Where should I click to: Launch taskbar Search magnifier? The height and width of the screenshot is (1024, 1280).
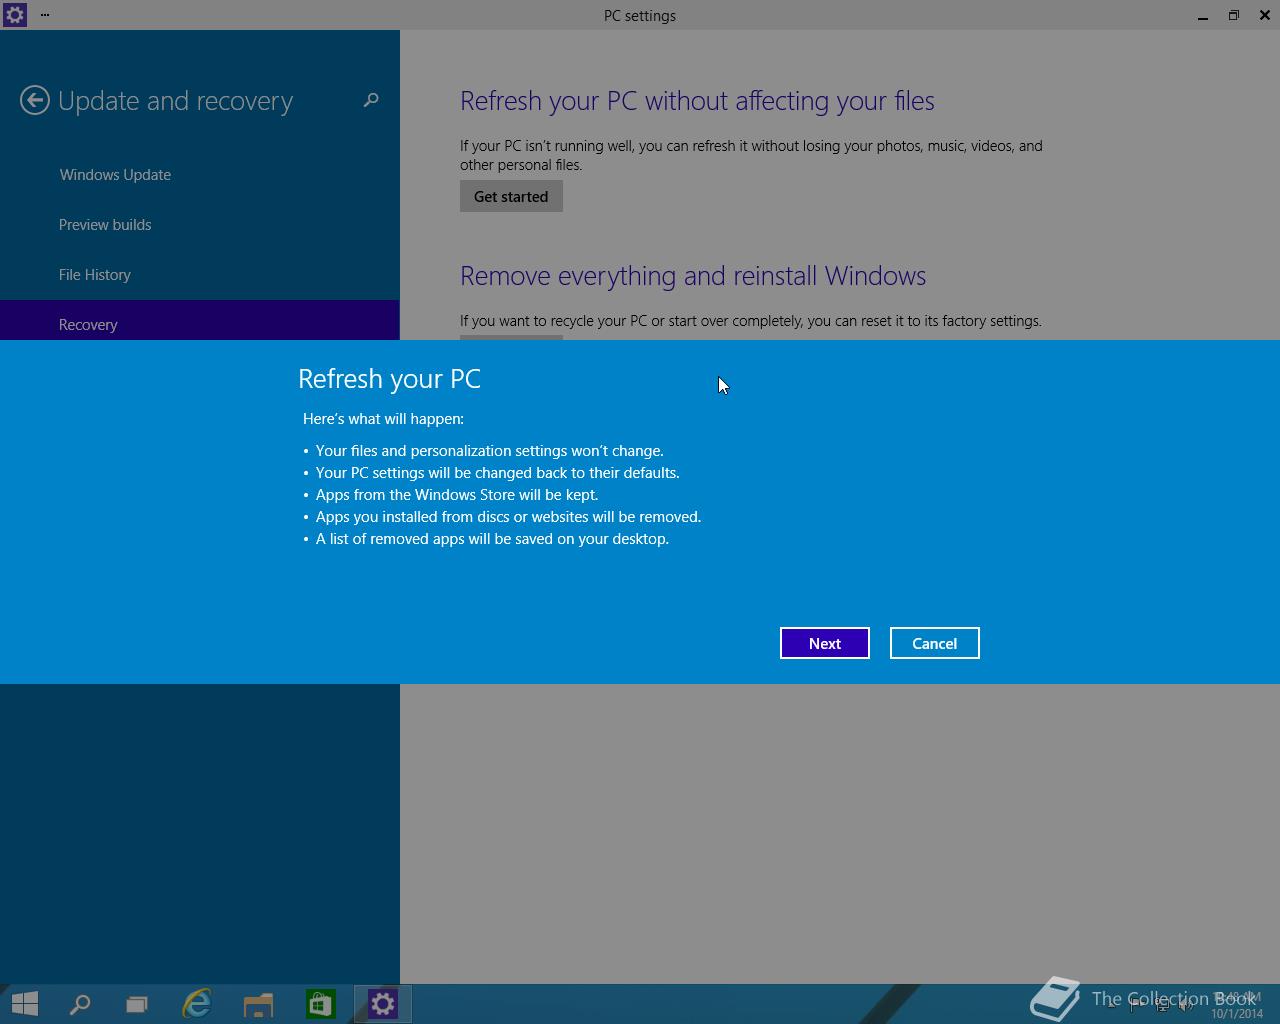(80, 1003)
